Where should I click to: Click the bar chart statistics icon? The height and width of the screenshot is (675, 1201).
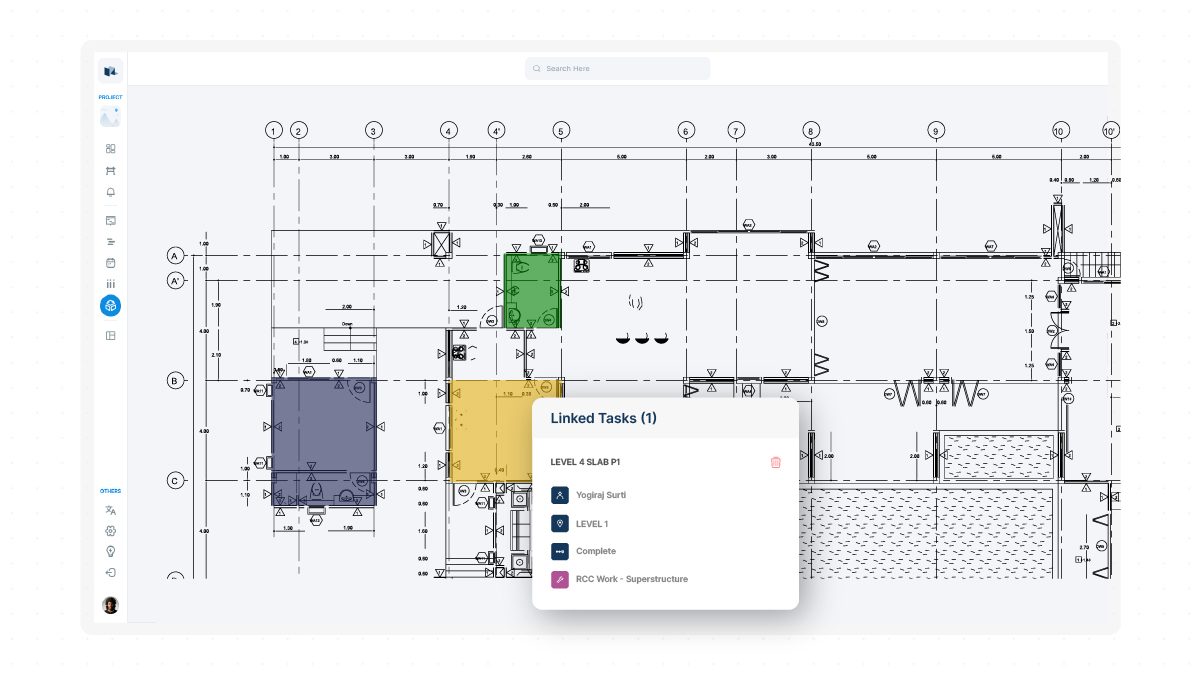coord(110,284)
